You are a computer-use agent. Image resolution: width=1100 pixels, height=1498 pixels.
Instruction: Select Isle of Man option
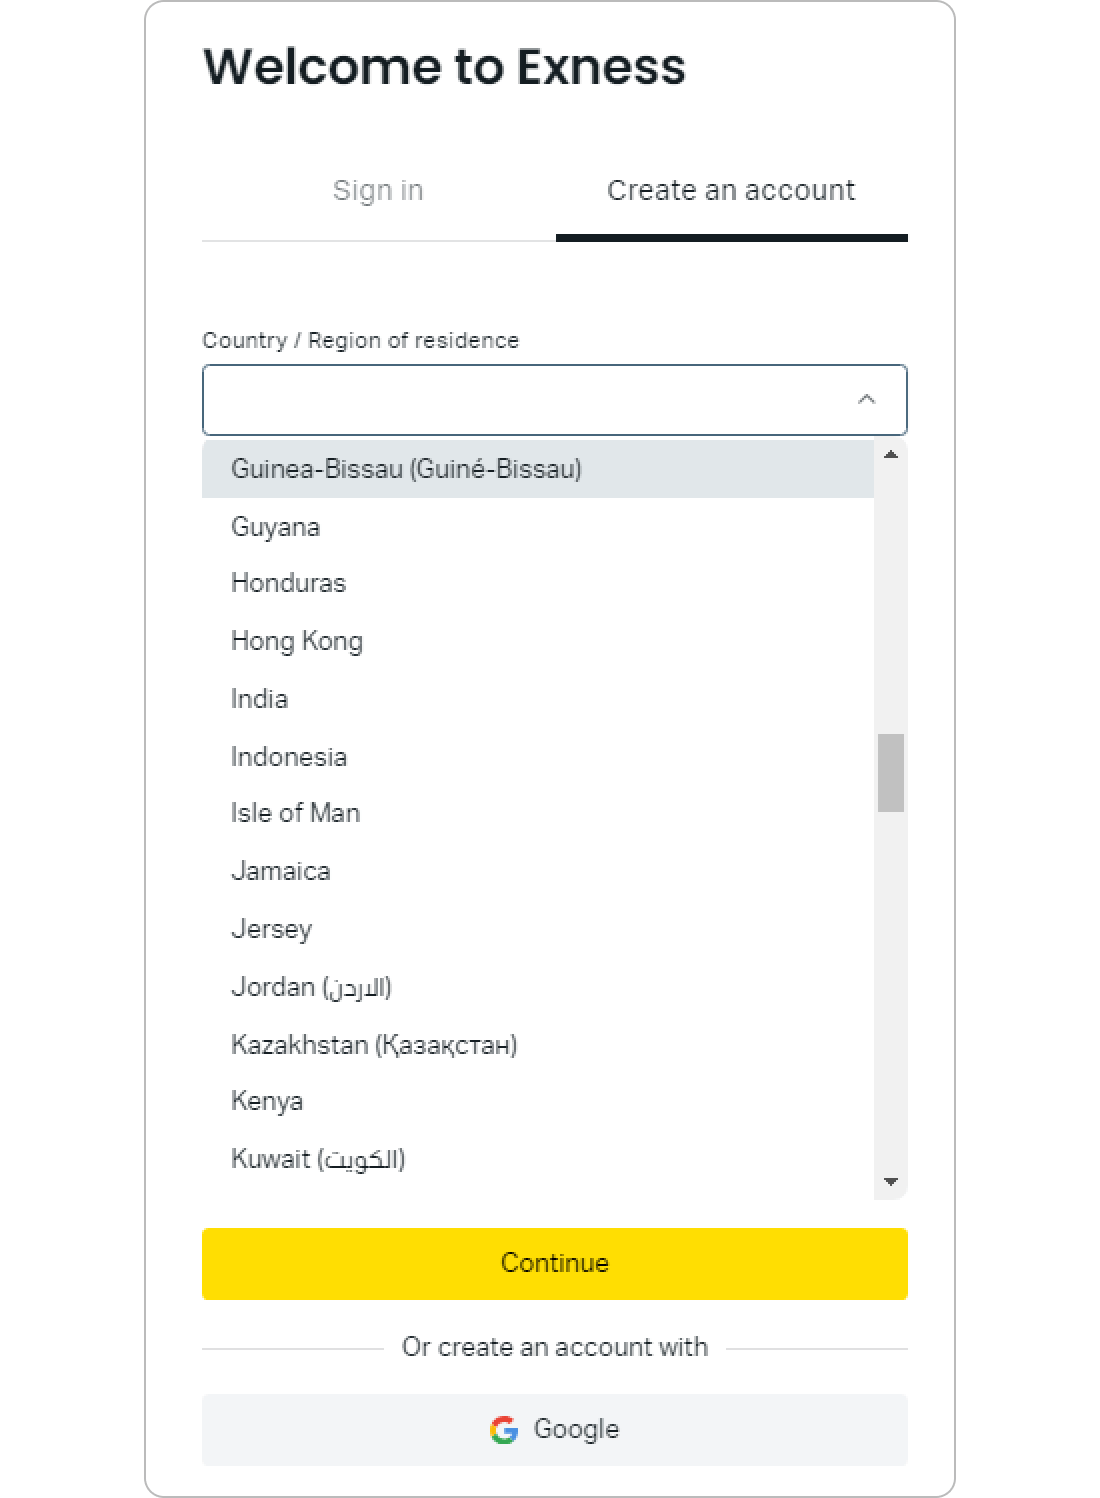pyautogui.click(x=538, y=813)
